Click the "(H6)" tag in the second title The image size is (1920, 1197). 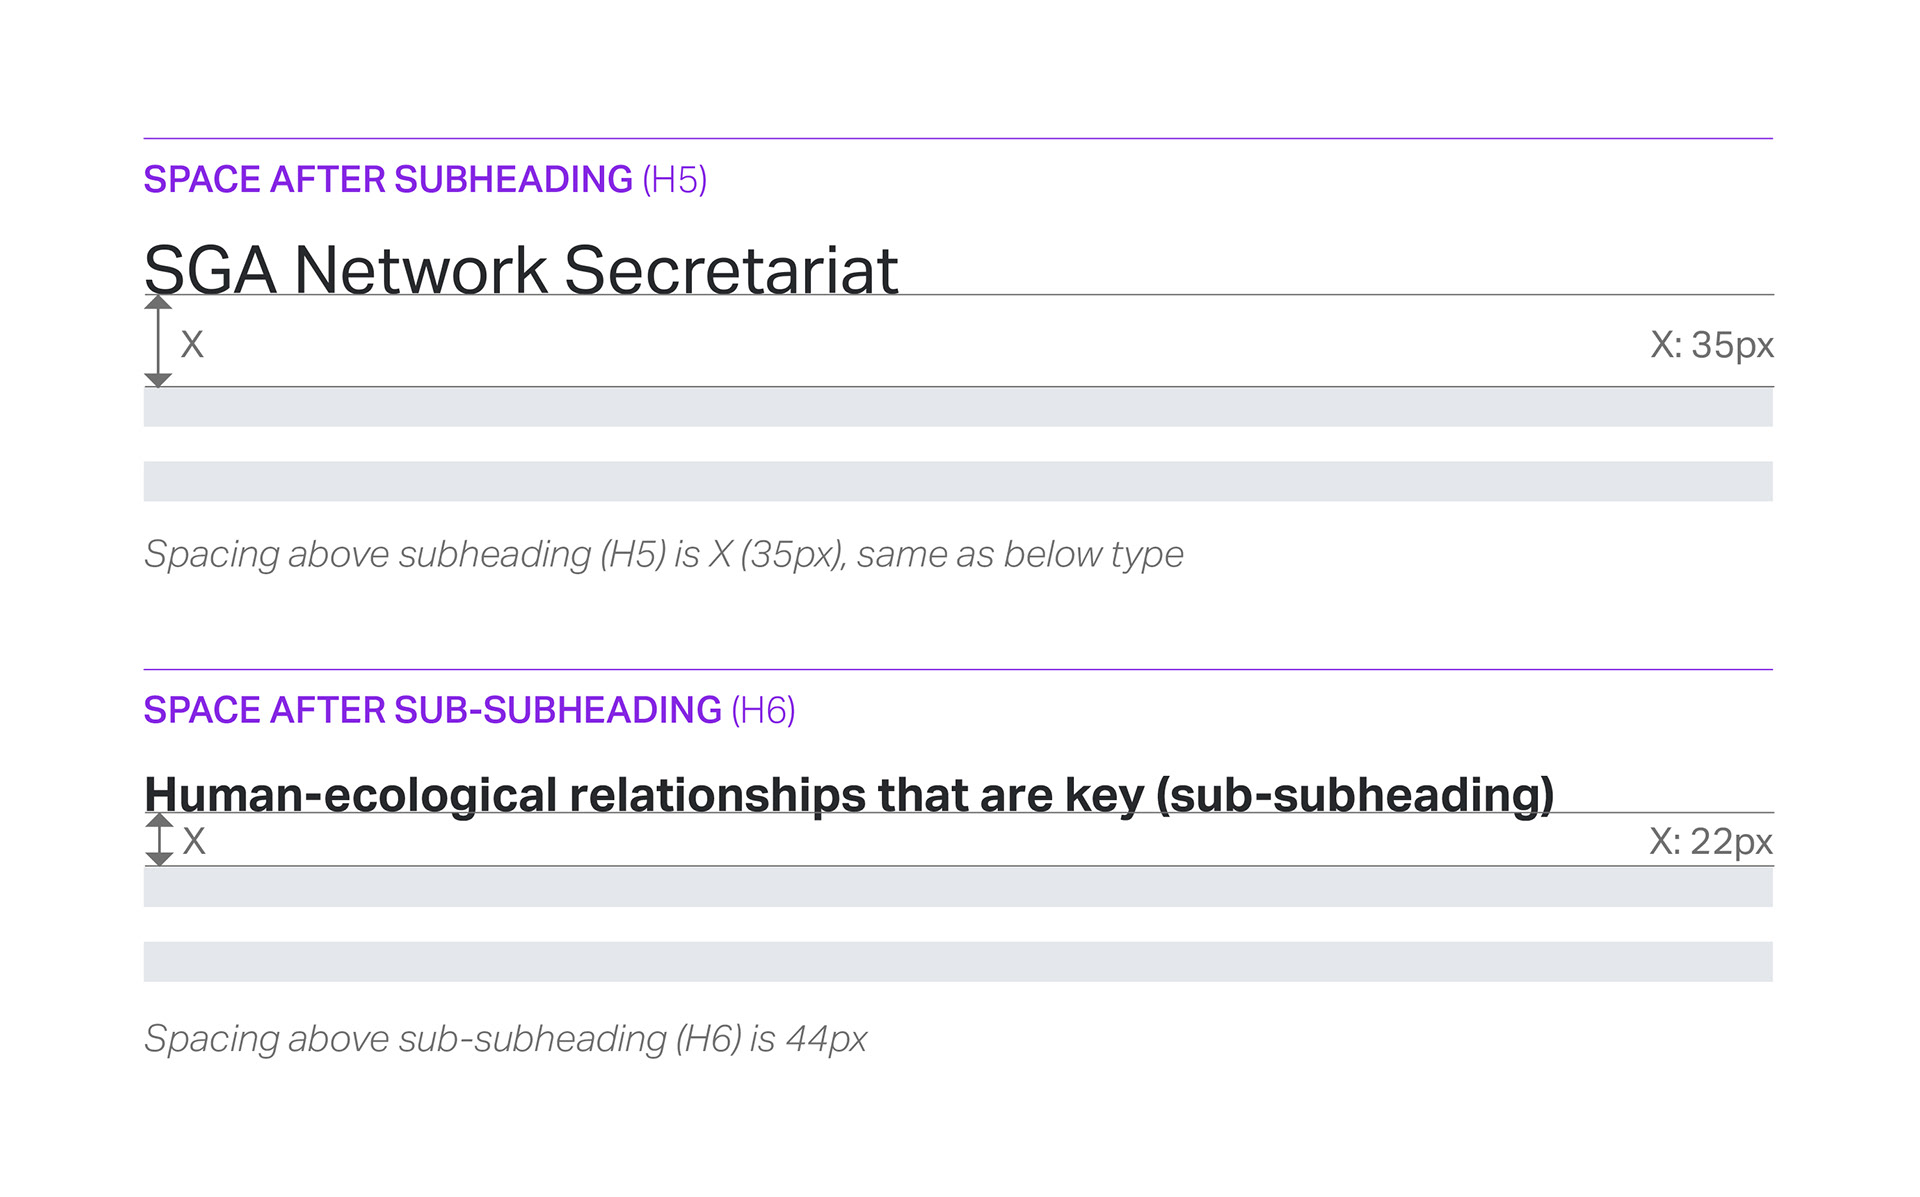763,710
